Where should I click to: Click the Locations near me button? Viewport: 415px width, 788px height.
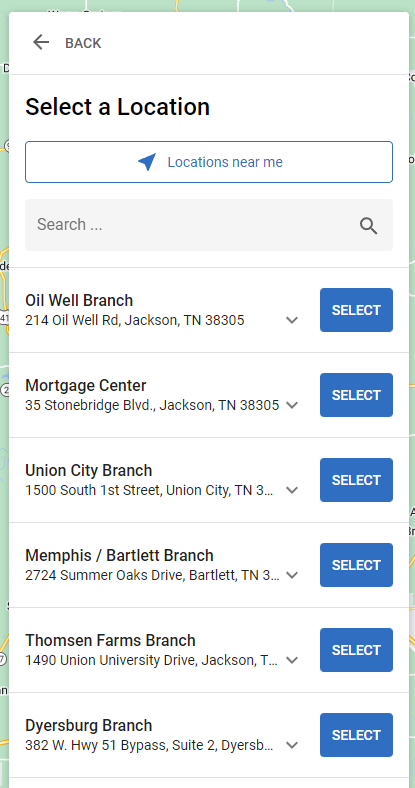pyautogui.click(x=209, y=162)
